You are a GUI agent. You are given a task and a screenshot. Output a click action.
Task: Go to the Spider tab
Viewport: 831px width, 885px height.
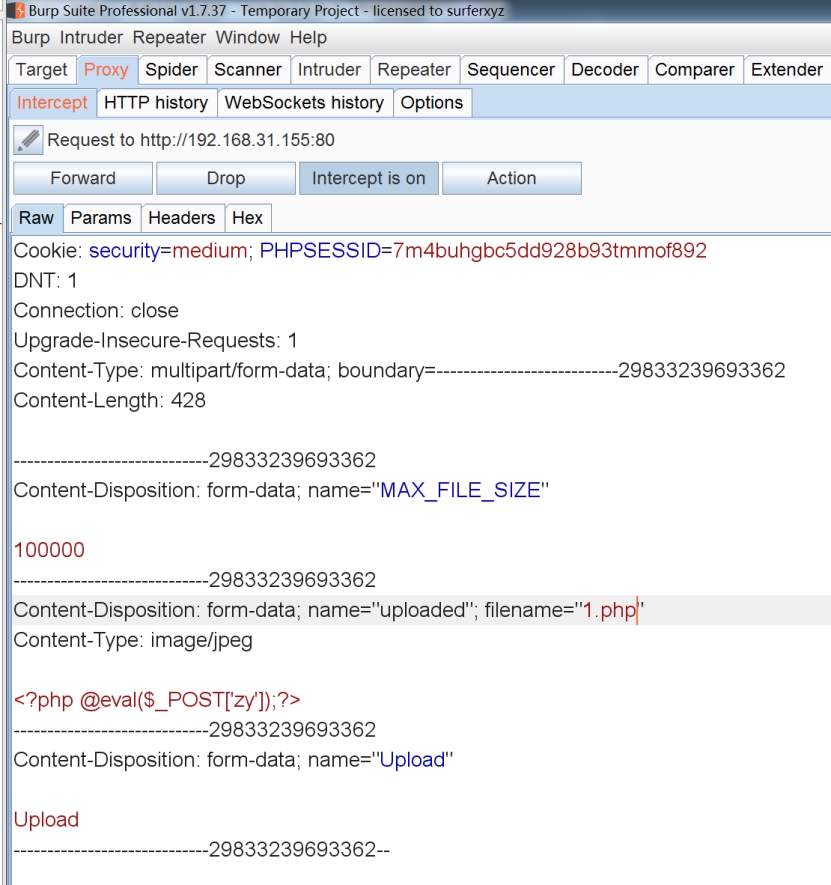pyautogui.click(x=172, y=70)
